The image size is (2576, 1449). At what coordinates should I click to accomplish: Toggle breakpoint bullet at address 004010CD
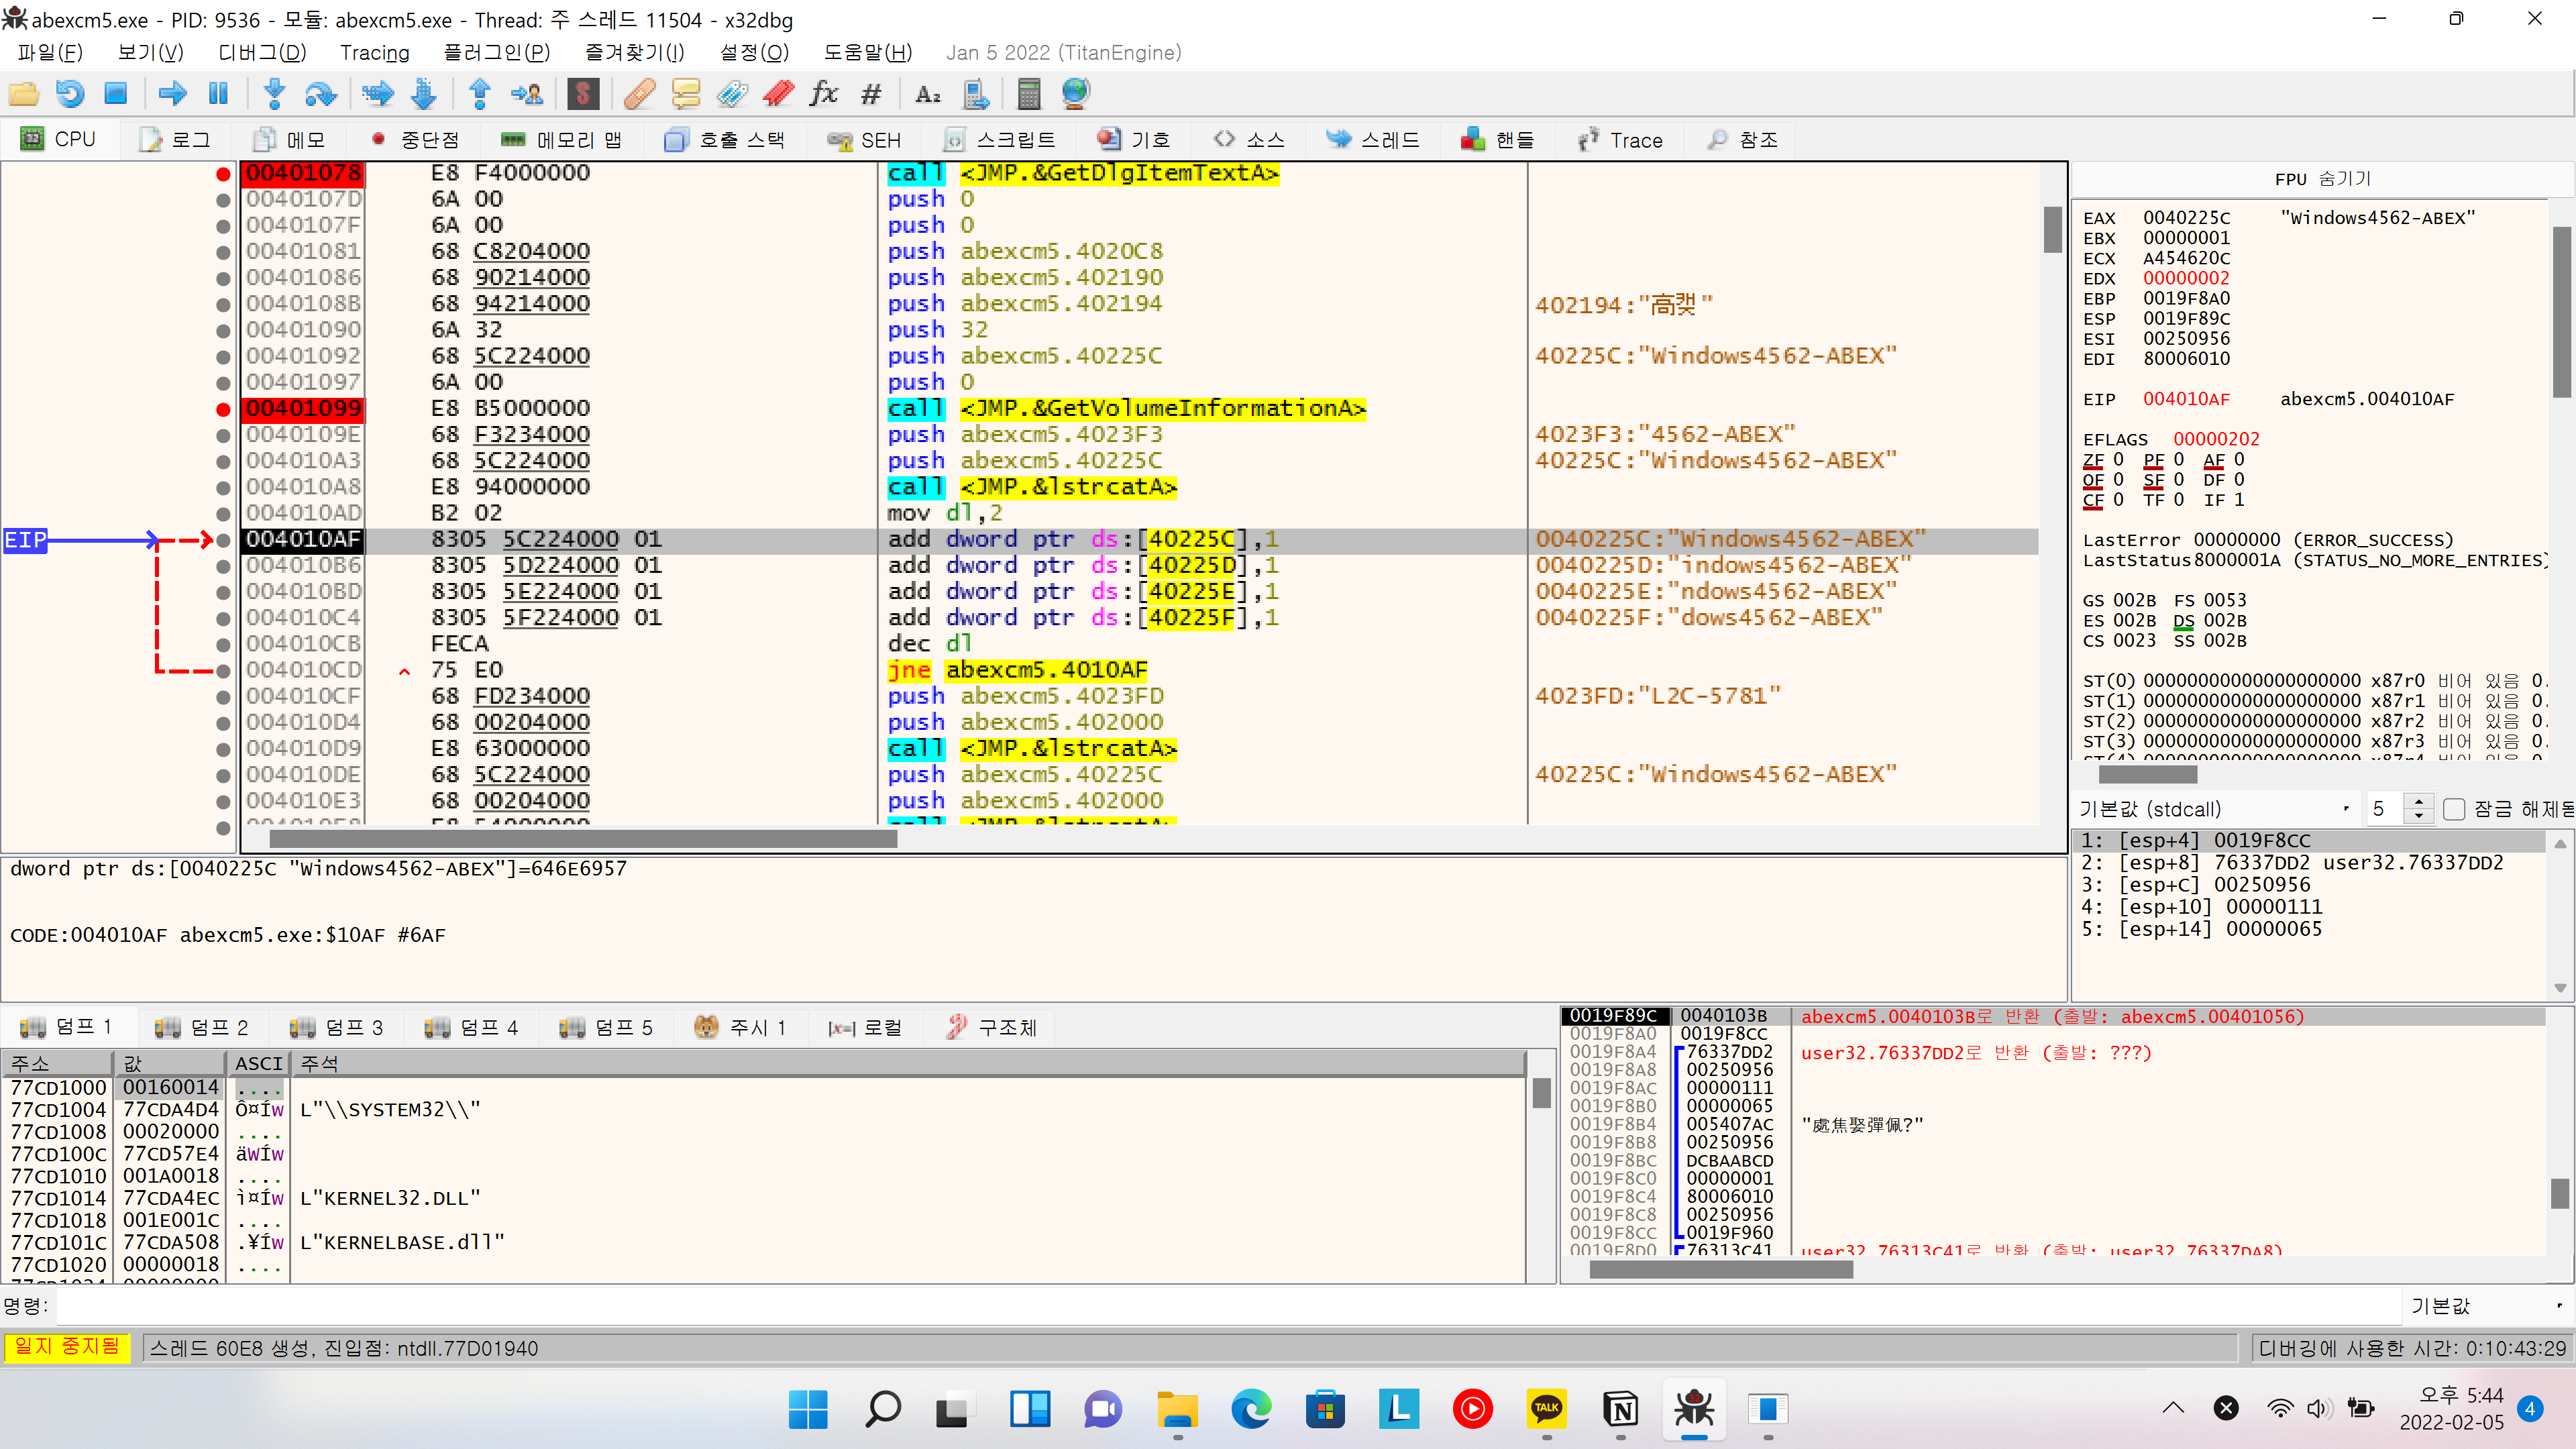pyautogui.click(x=223, y=670)
